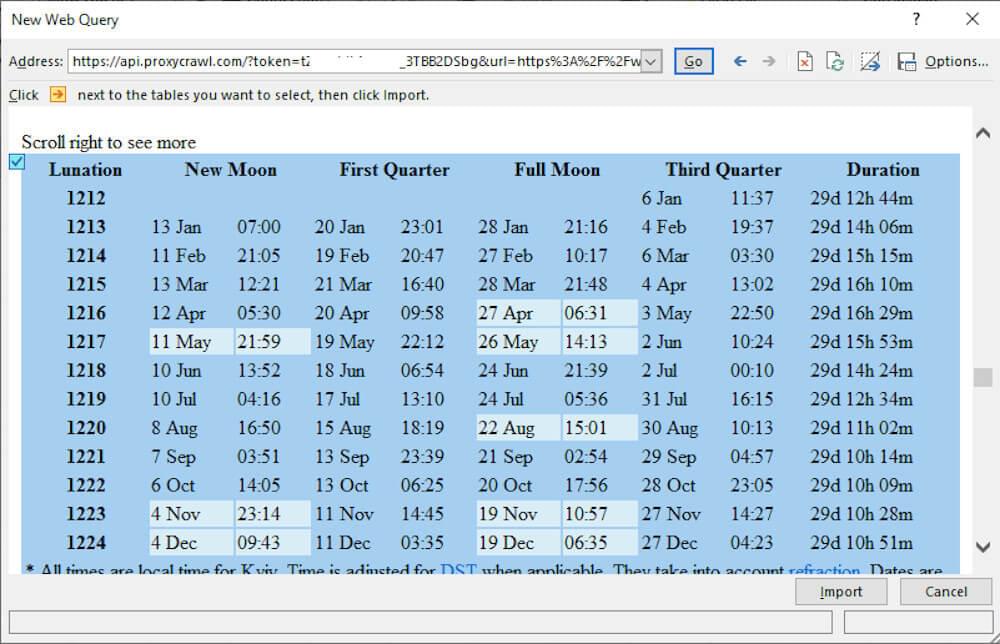The height and width of the screenshot is (644, 1000).
Task: Click the yellow arrow in the instructions
Action: (57, 95)
